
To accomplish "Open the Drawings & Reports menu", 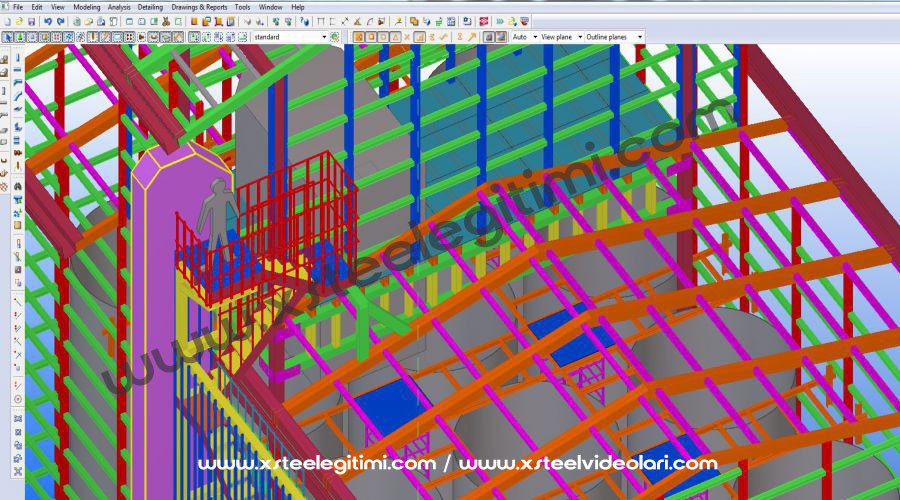I will click(x=199, y=7).
